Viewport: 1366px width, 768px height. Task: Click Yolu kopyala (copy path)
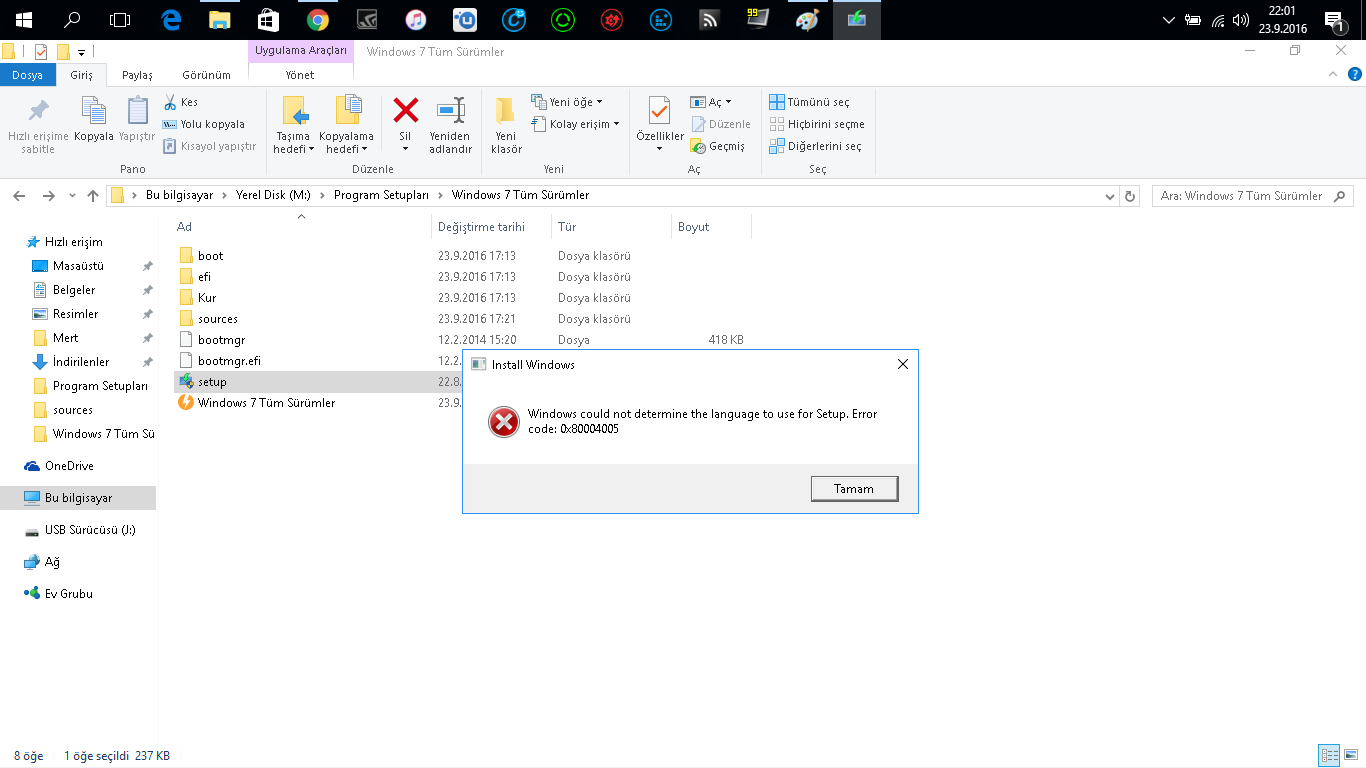pyautogui.click(x=204, y=124)
